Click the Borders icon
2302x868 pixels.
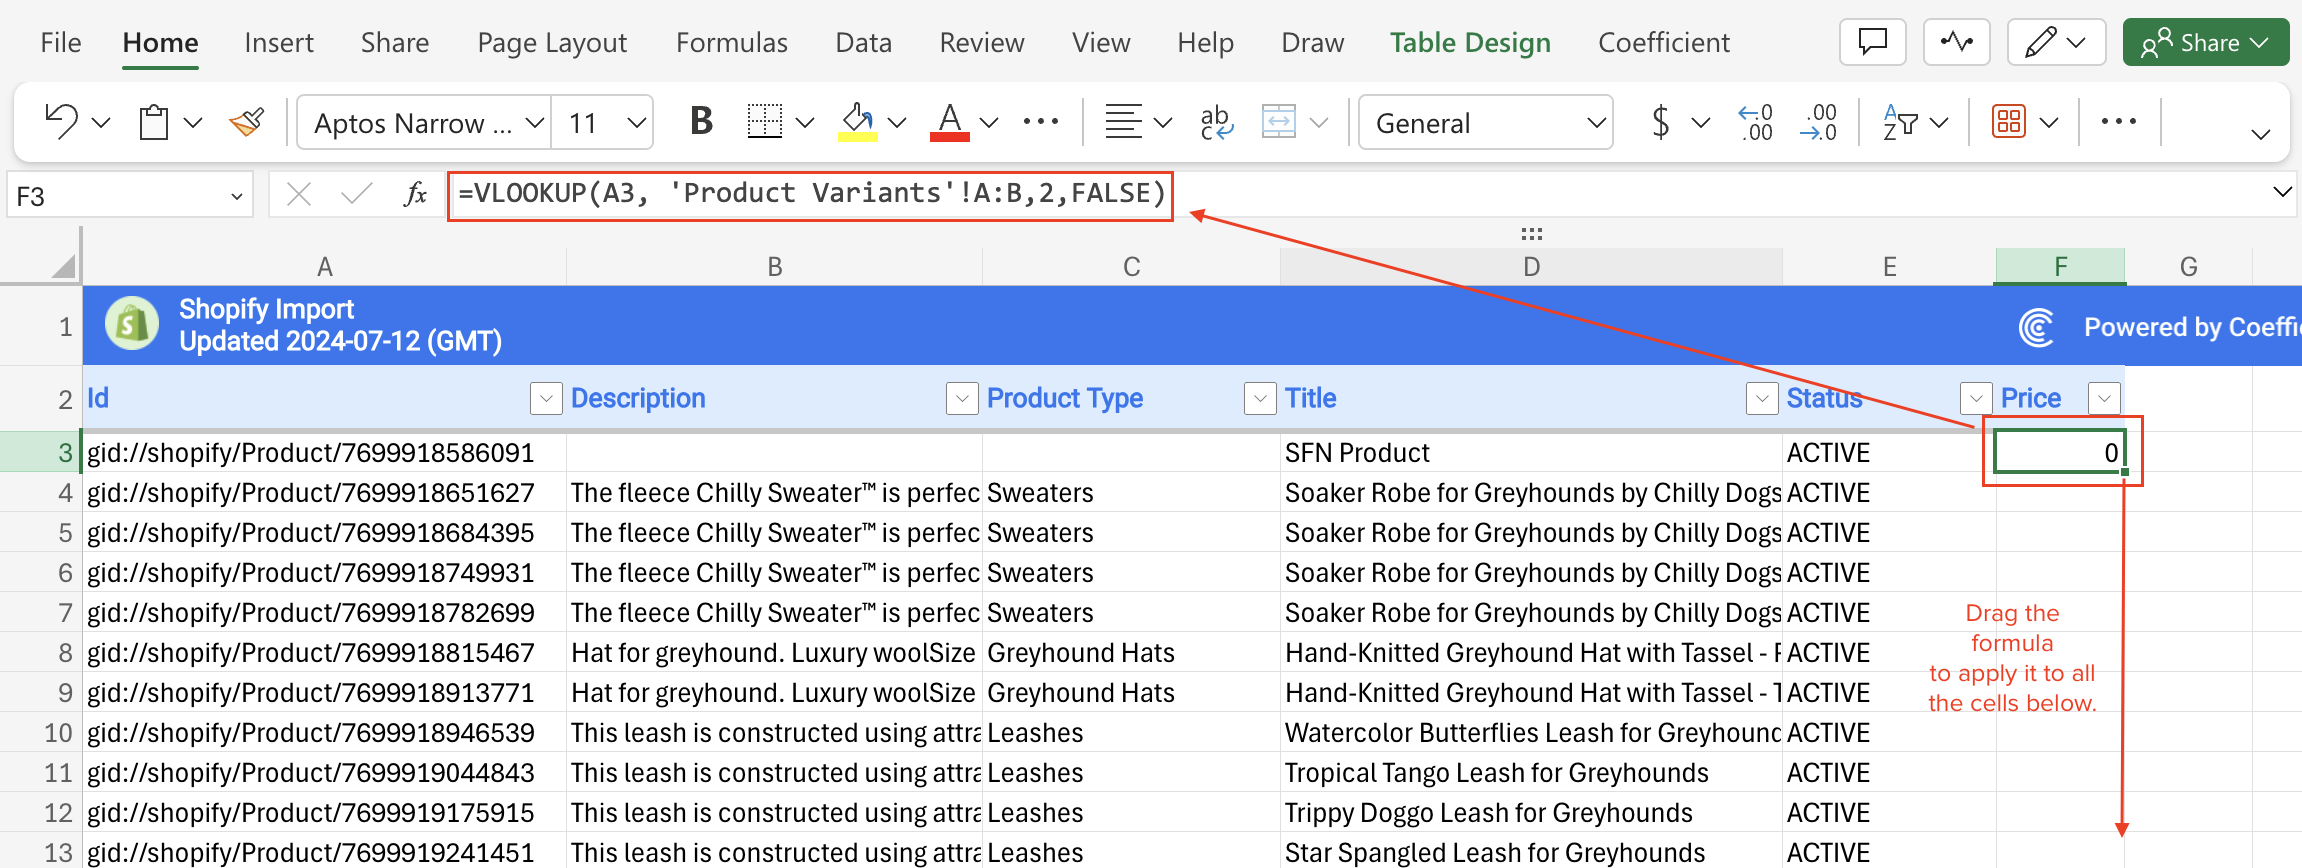765,122
